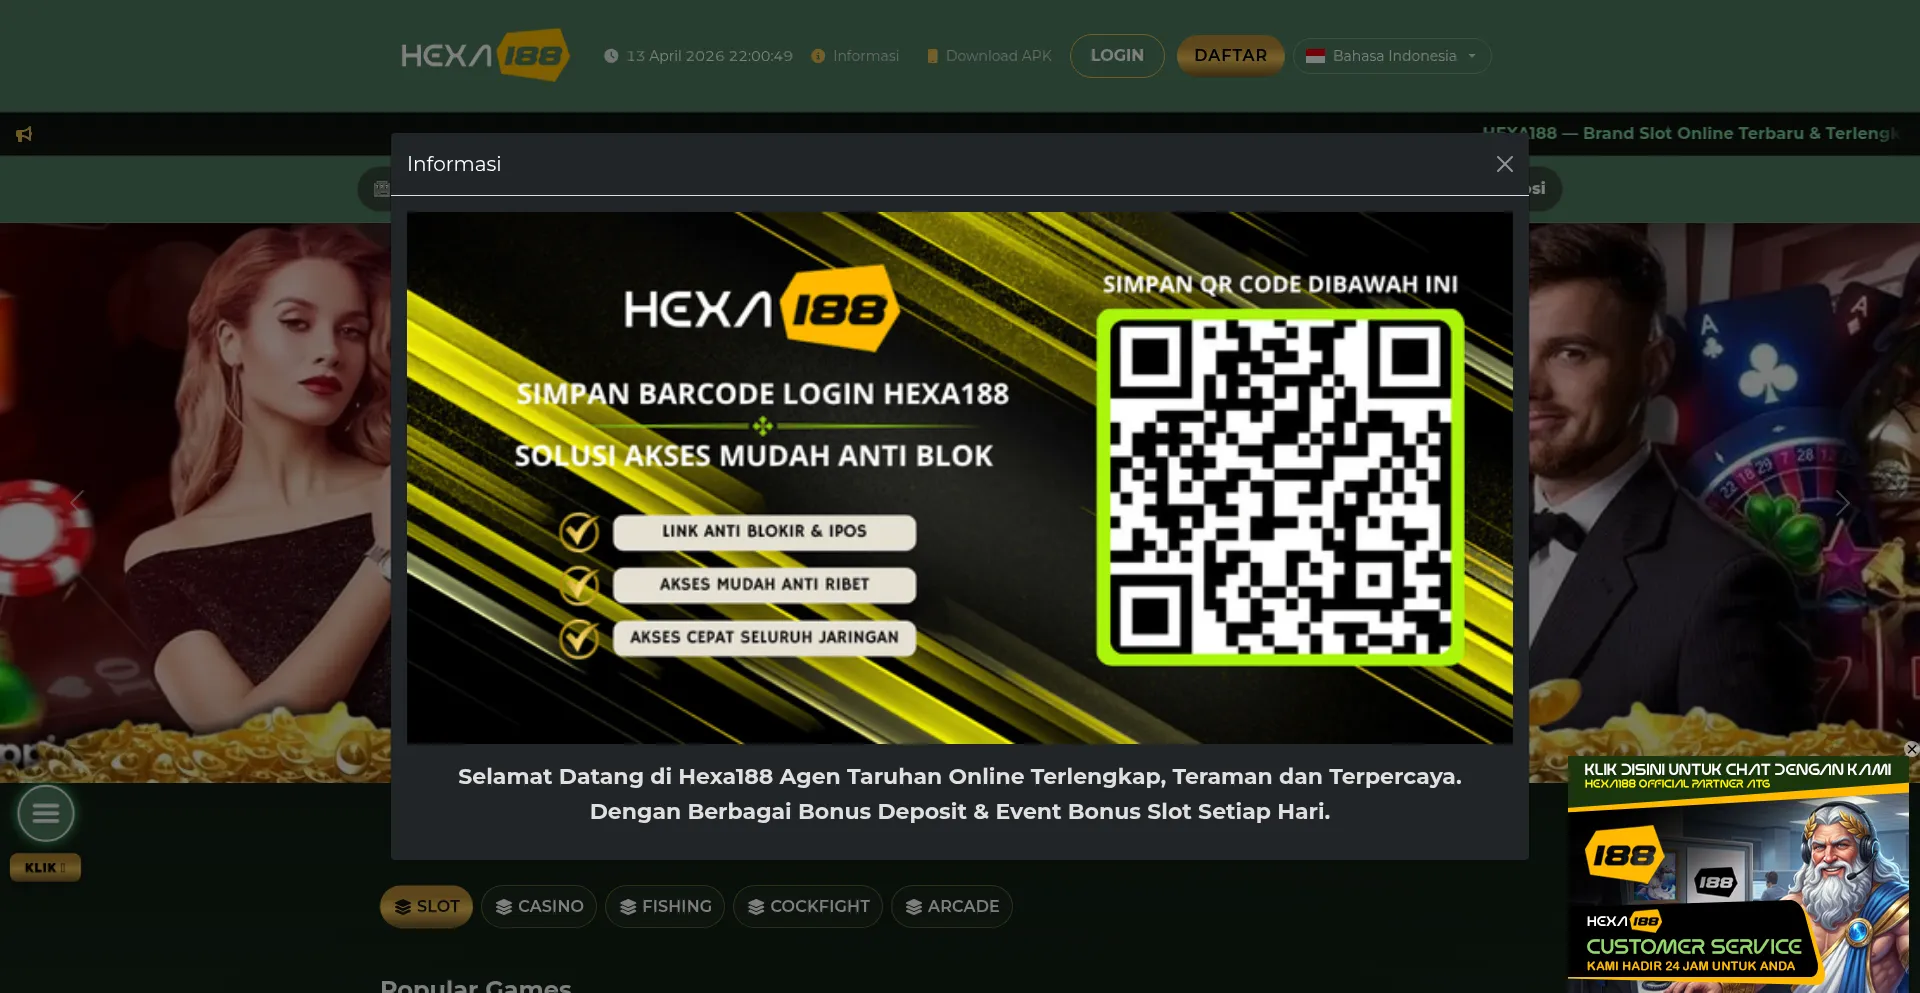Select the COCKFIGHT category tab
Image resolution: width=1920 pixels, height=993 pixels.
[x=808, y=906]
